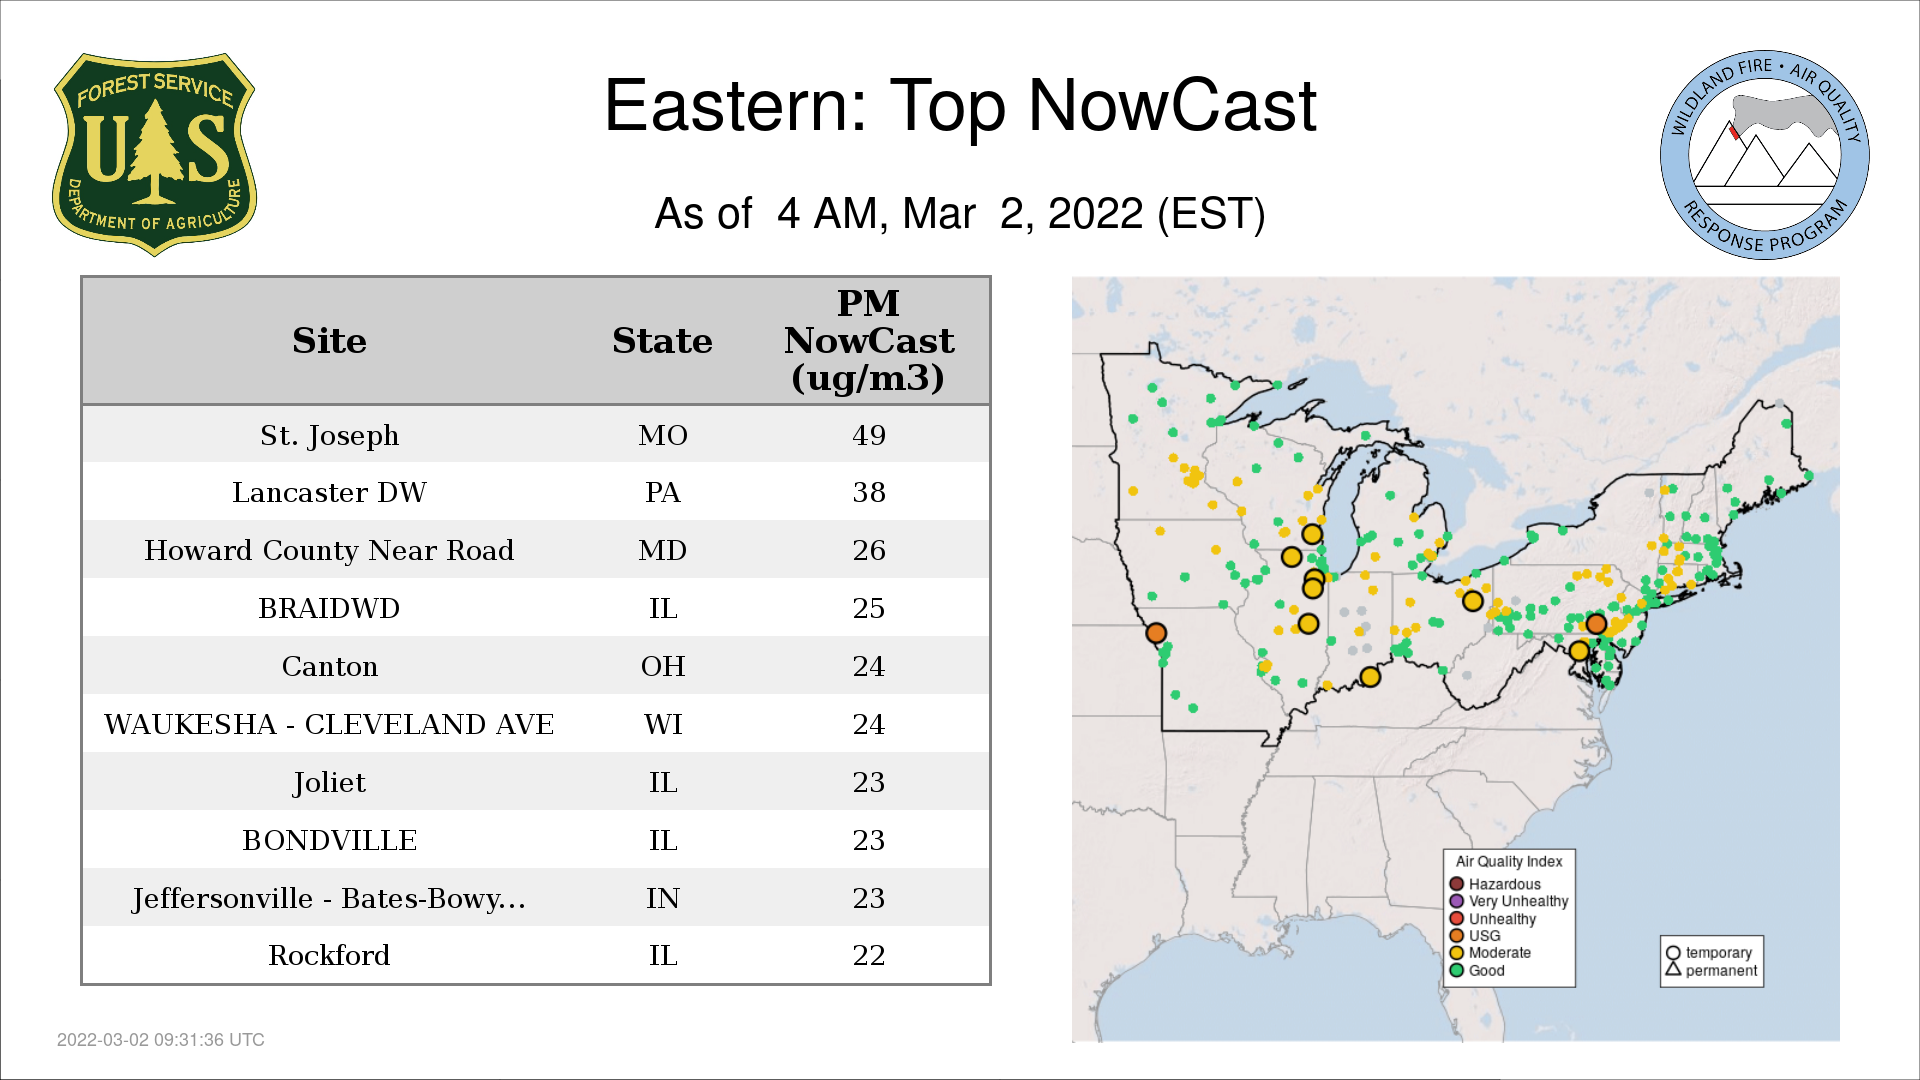Image resolution: width=1920 pixels, height=1080 pixels.
Task: Select the WAUKESHA - CLEVELAND AVE row
Action: click(329, 724)
